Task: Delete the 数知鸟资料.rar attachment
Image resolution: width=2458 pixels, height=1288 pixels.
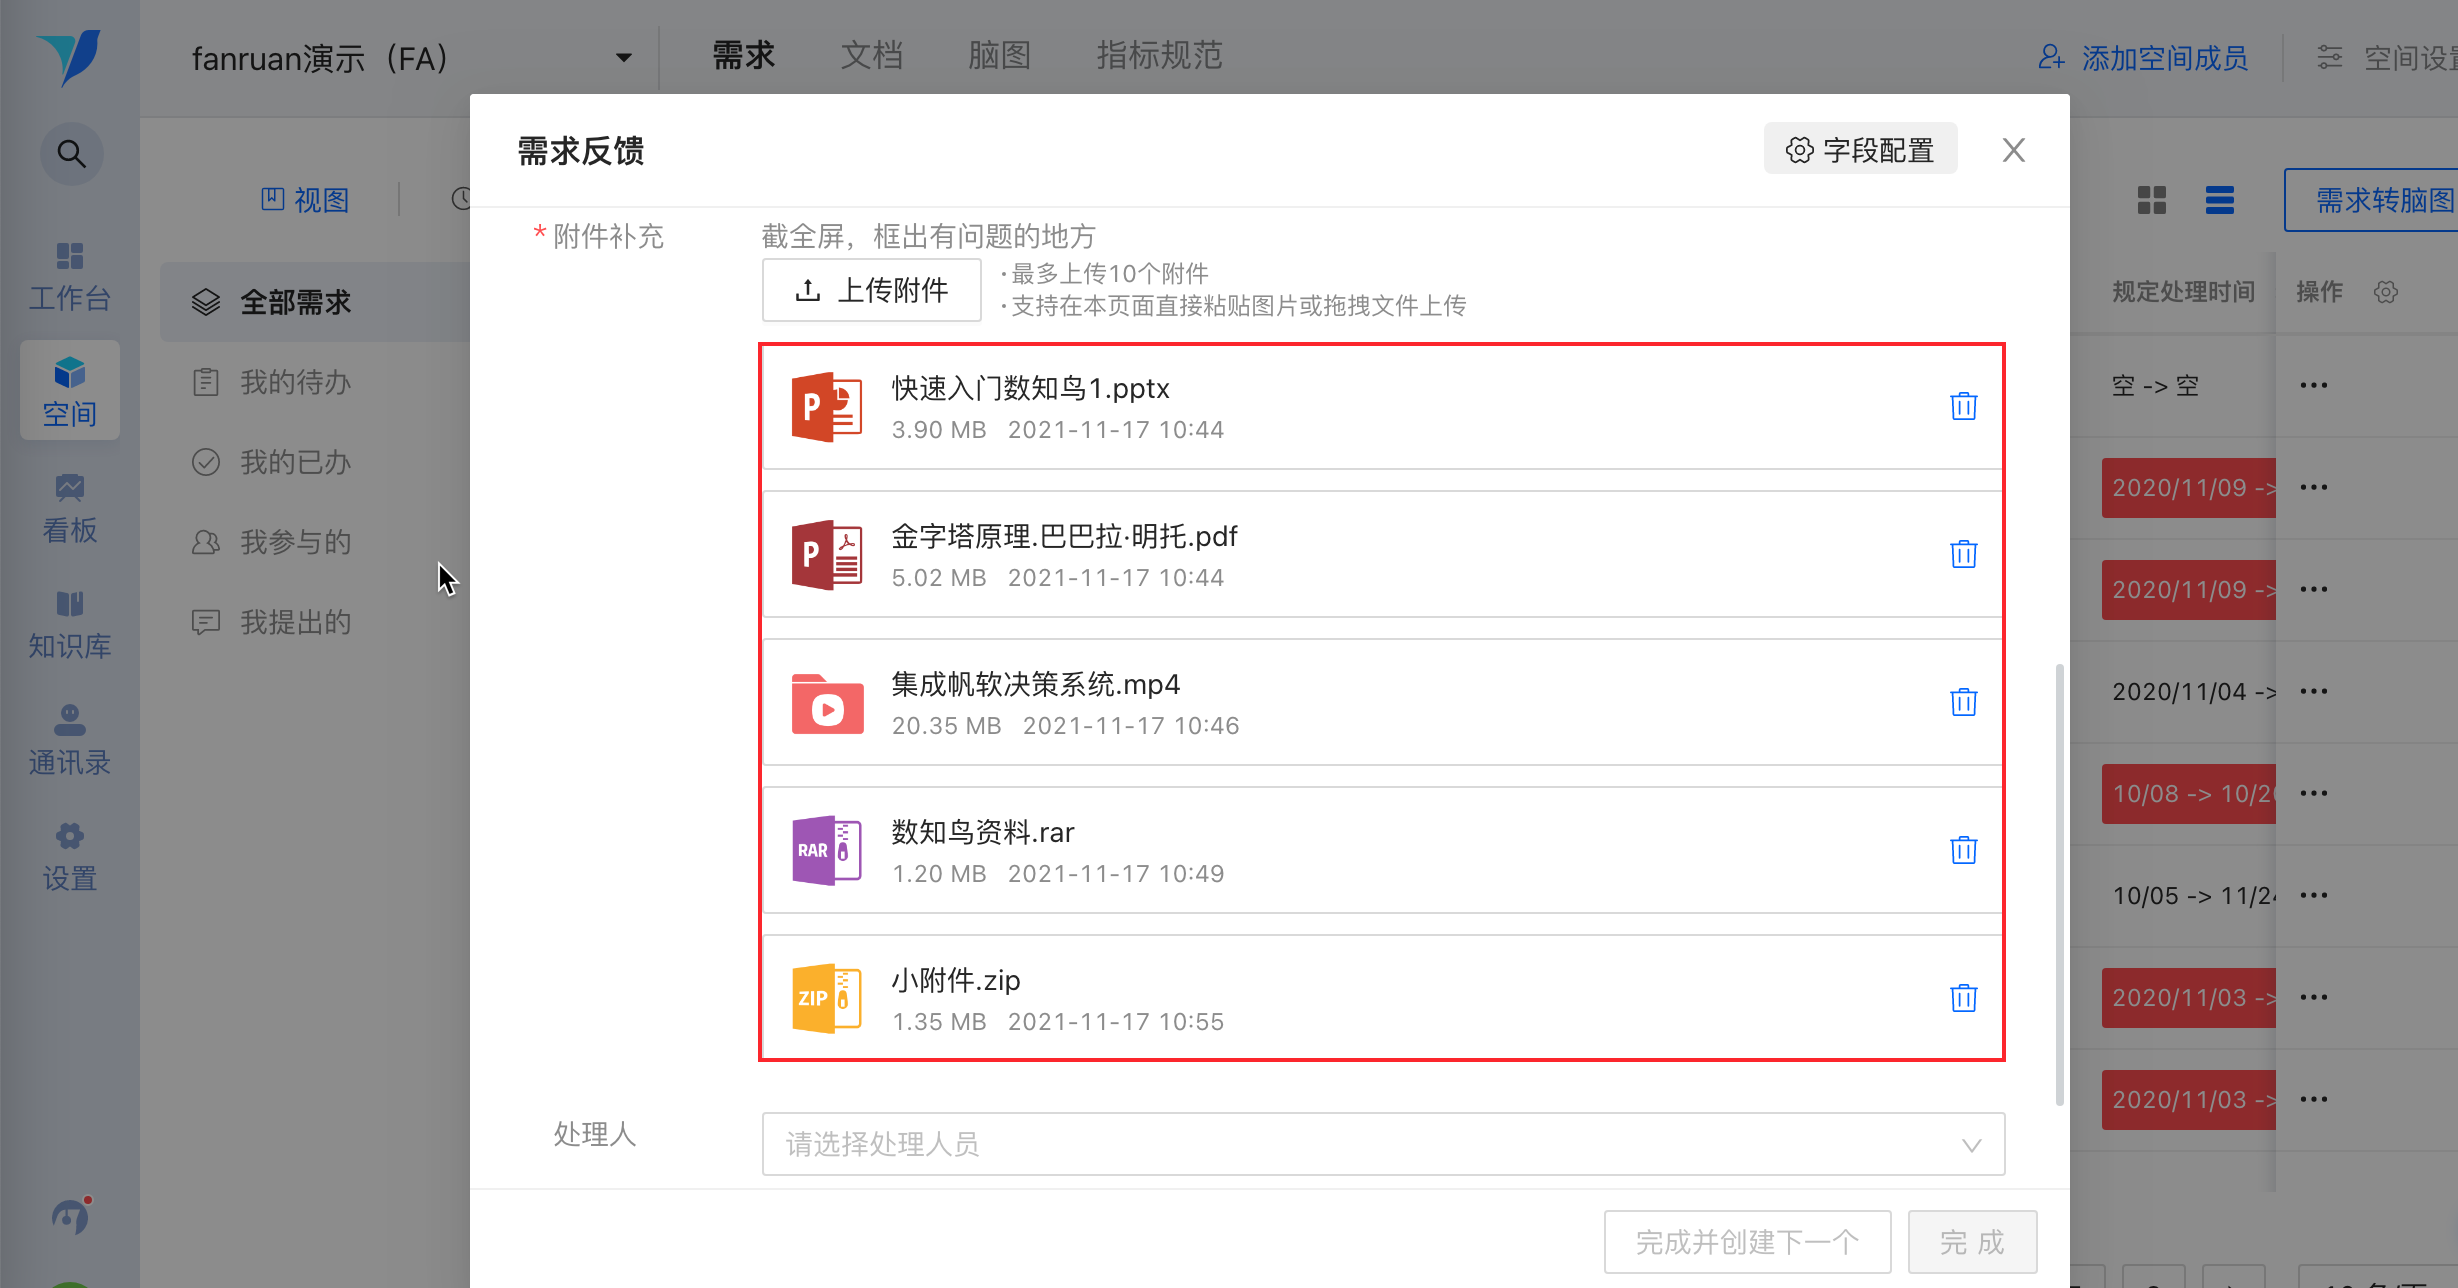Action: point(1963,850)
